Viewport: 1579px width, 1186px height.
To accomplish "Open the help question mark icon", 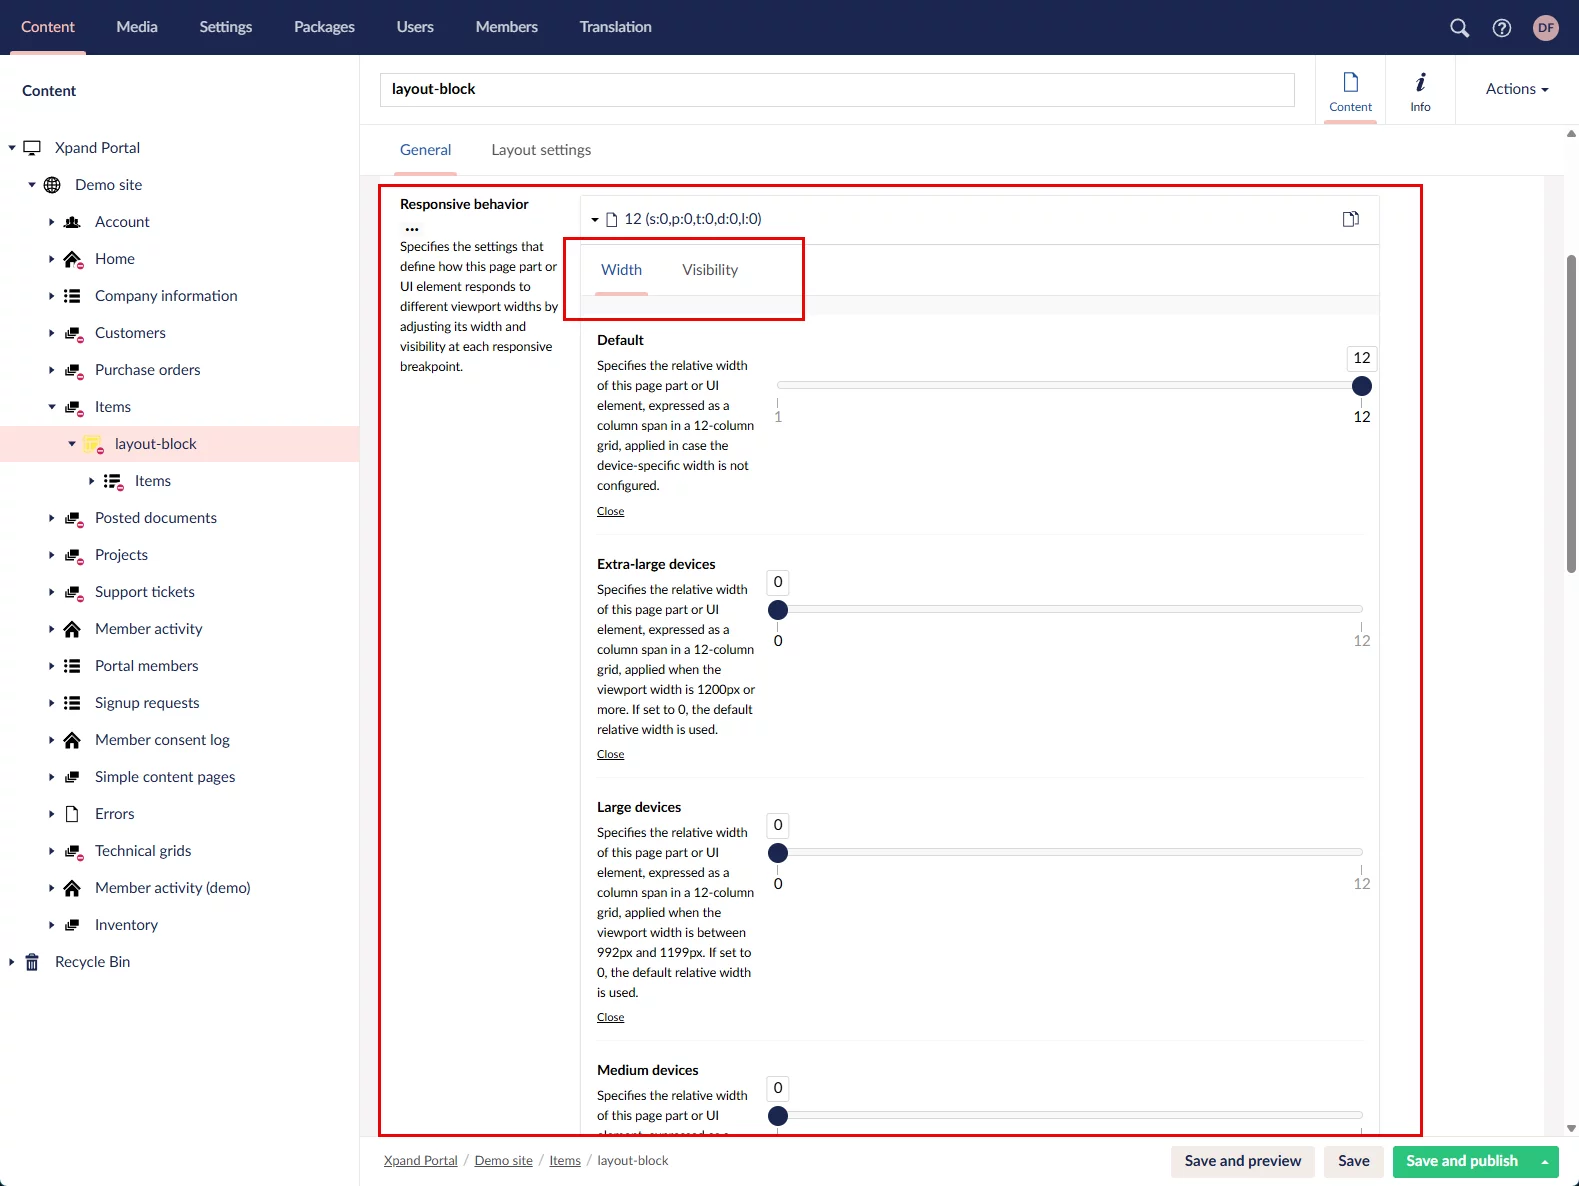I will click(x=1501, y=28).
